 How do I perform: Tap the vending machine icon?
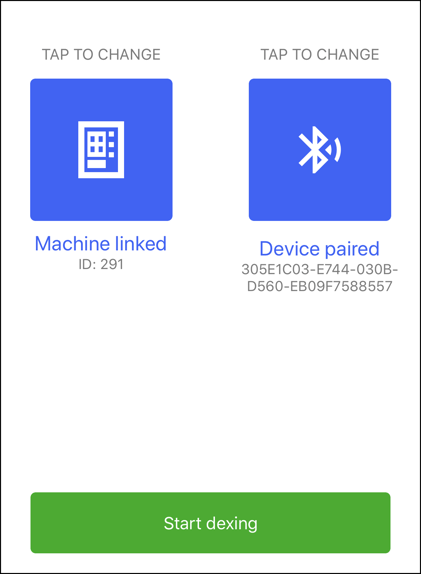click(101, 150)
